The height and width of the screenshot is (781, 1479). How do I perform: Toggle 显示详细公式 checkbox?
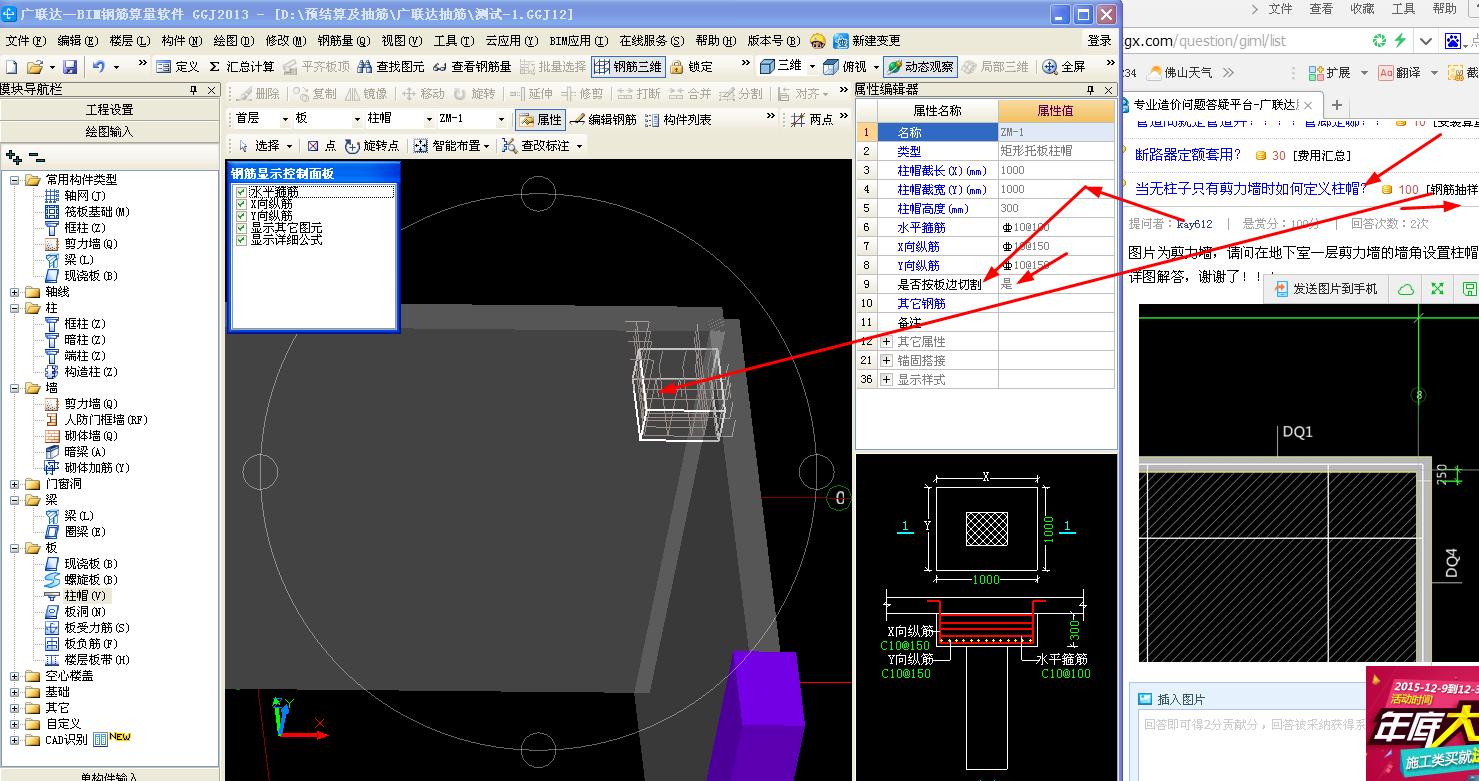click(241, 240)
